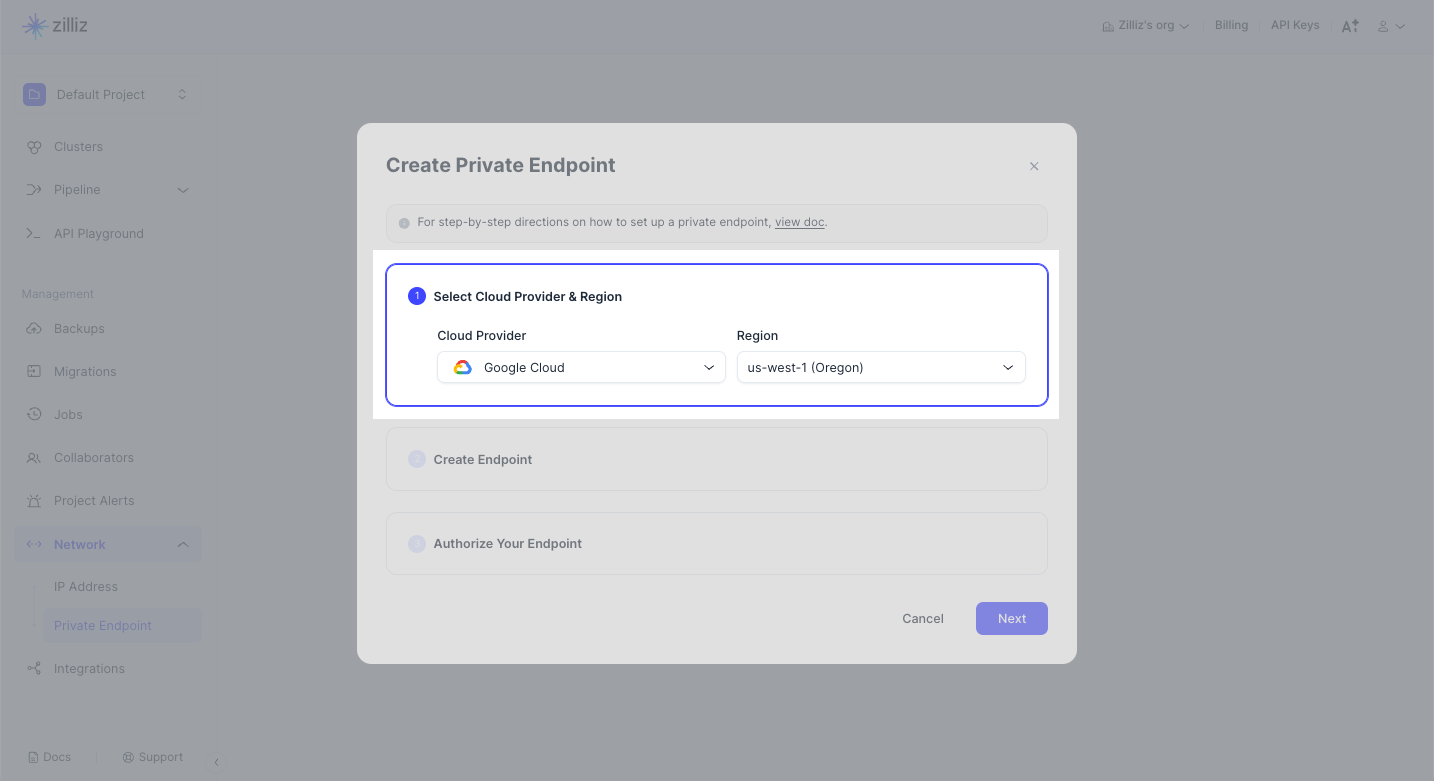Image resolution: width=1434 pixels, height=781 pixels.
Task: Click the Integrations sidebar icon
Action: click(34, 669)
